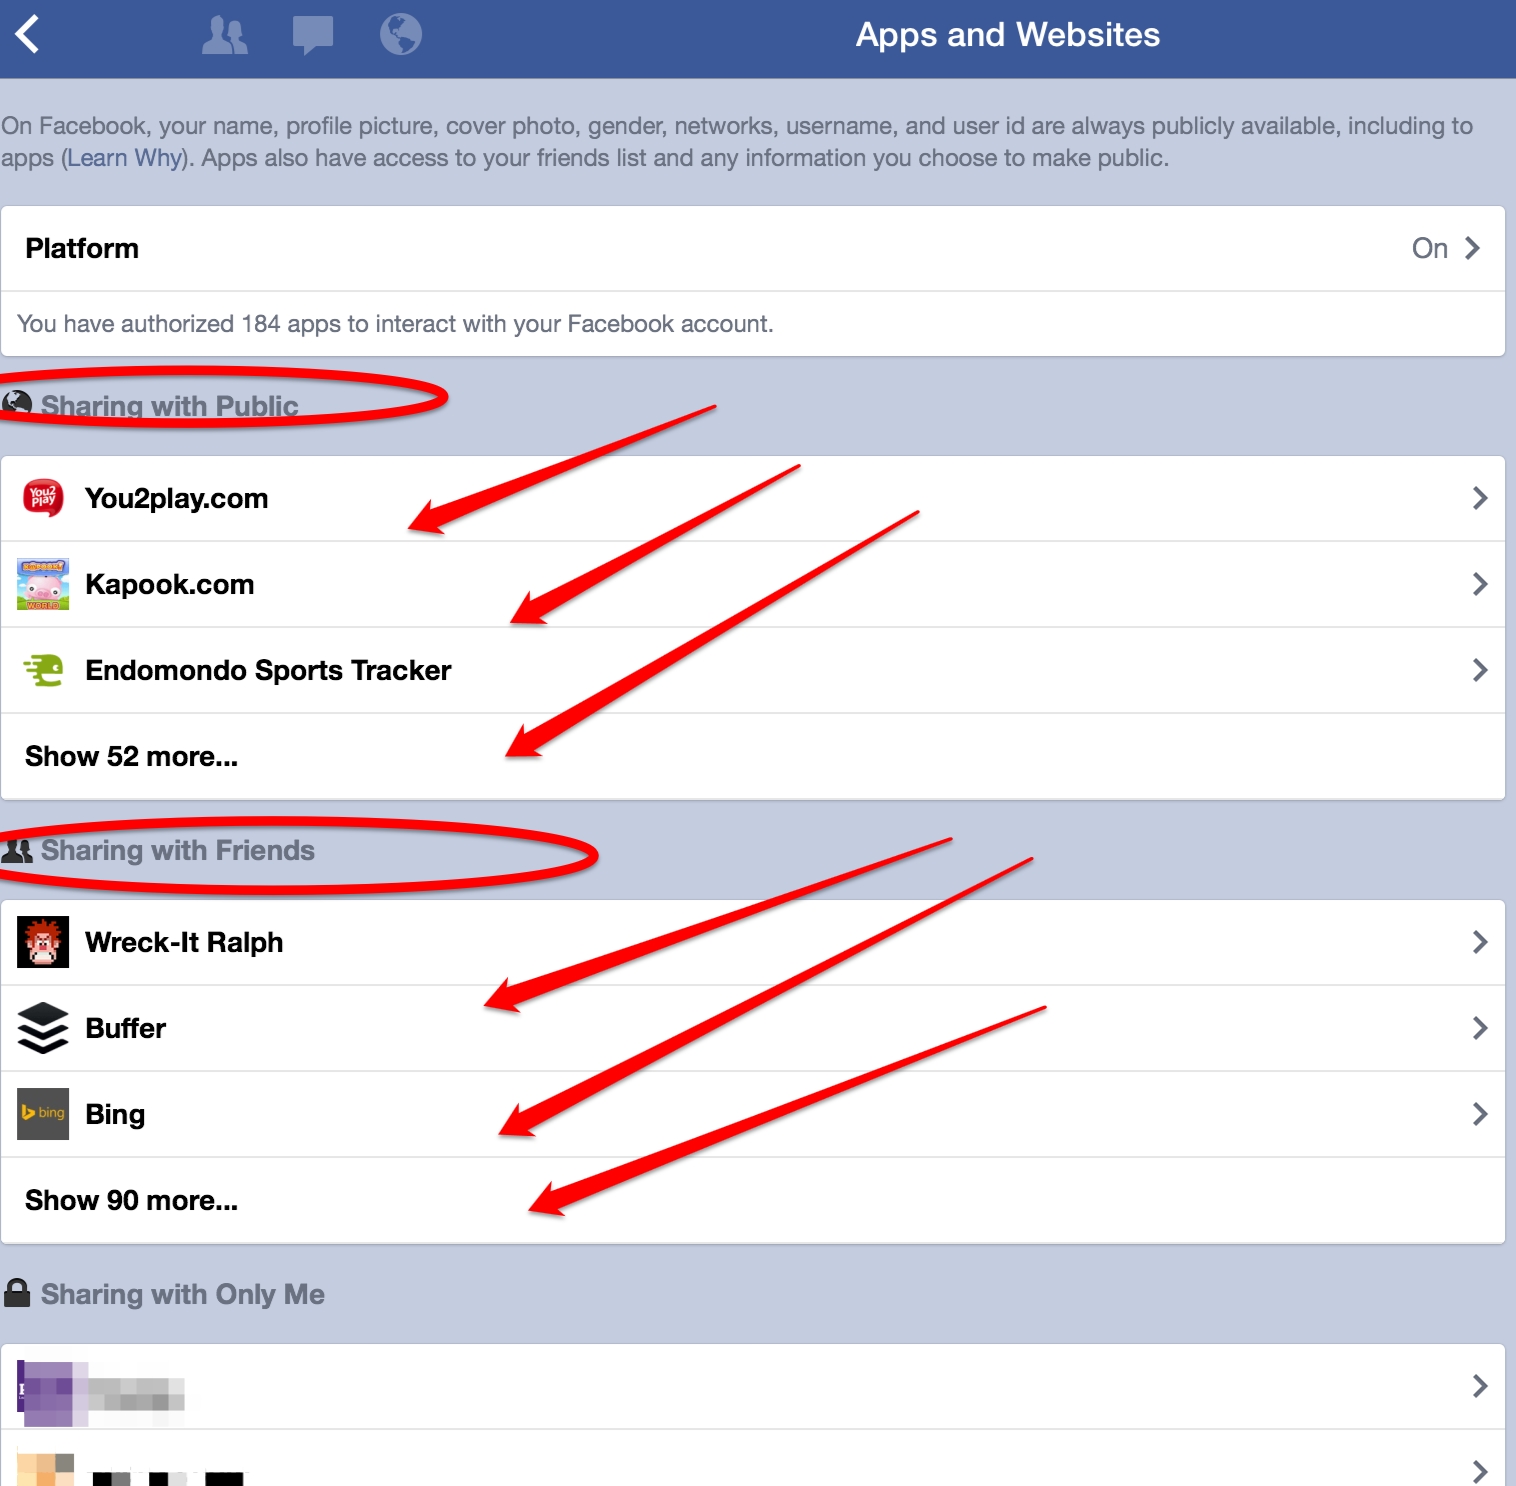Click the Apps and Websites title
This screenshot has height=1486, width=1516.
[x=1008, y=35]
